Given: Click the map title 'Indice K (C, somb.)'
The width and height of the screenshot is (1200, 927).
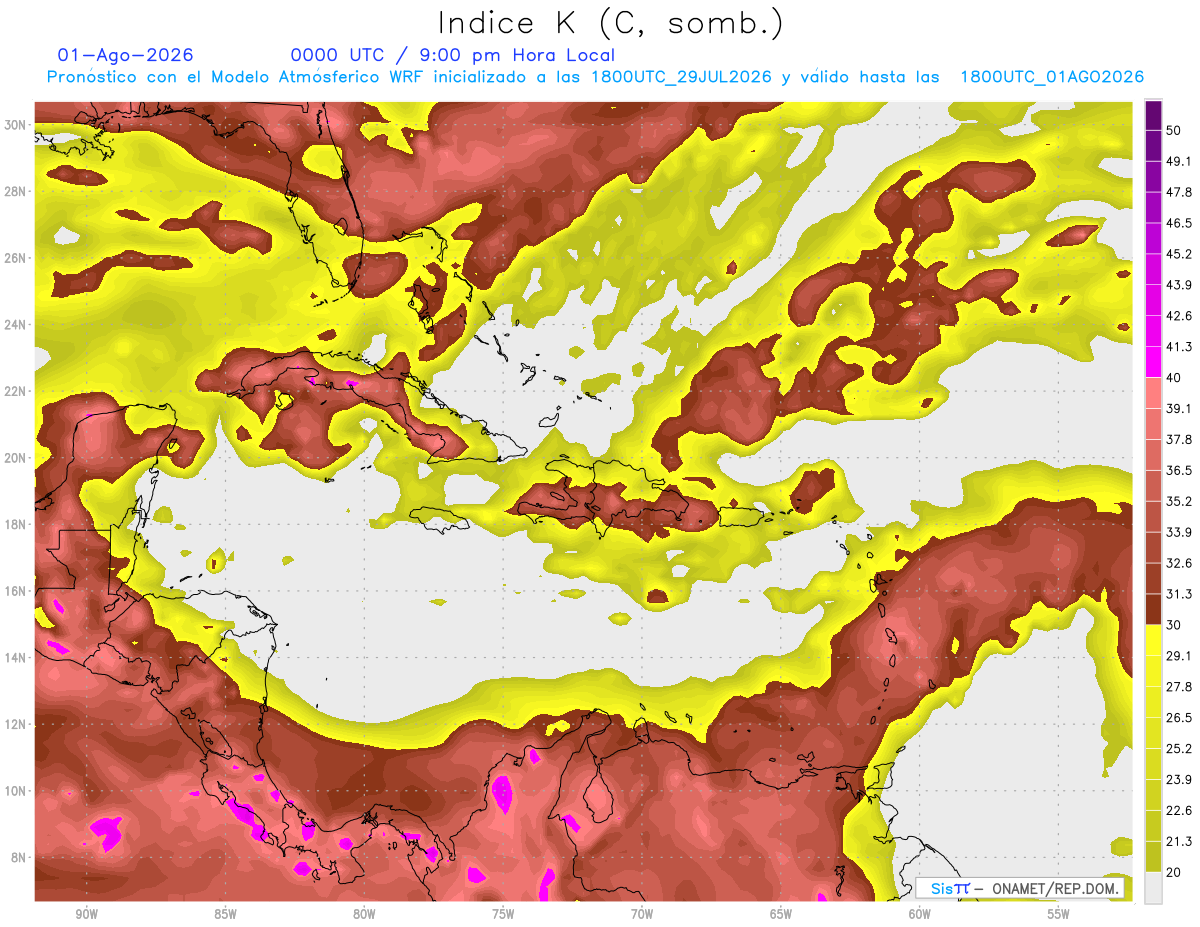Looking at the screenshot, I should (610, 23).
